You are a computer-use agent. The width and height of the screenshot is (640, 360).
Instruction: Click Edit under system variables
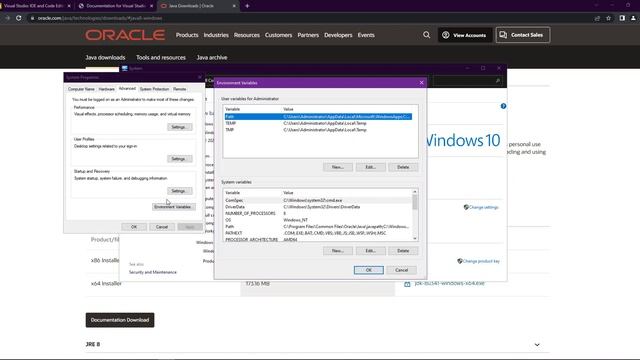(x=370, y=251)
